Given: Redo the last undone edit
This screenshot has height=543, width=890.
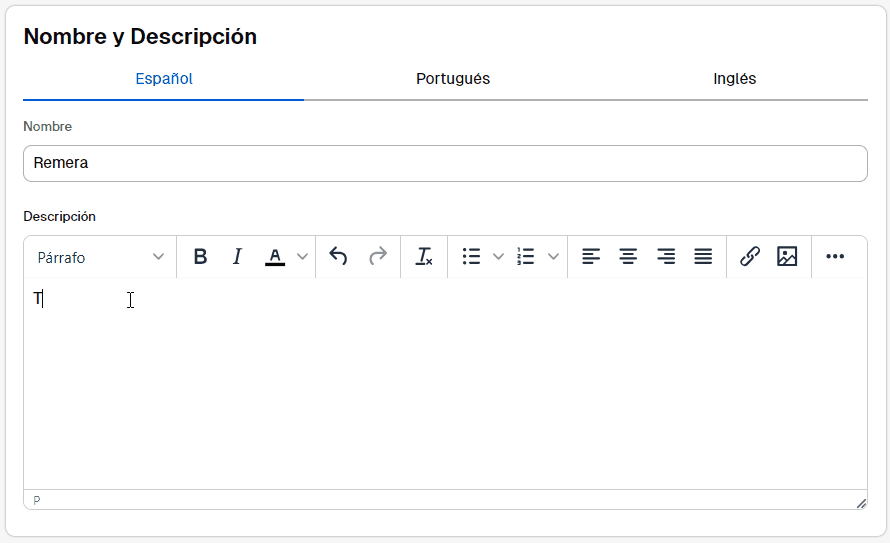Looking at the screenshot, I should [377, 257].
